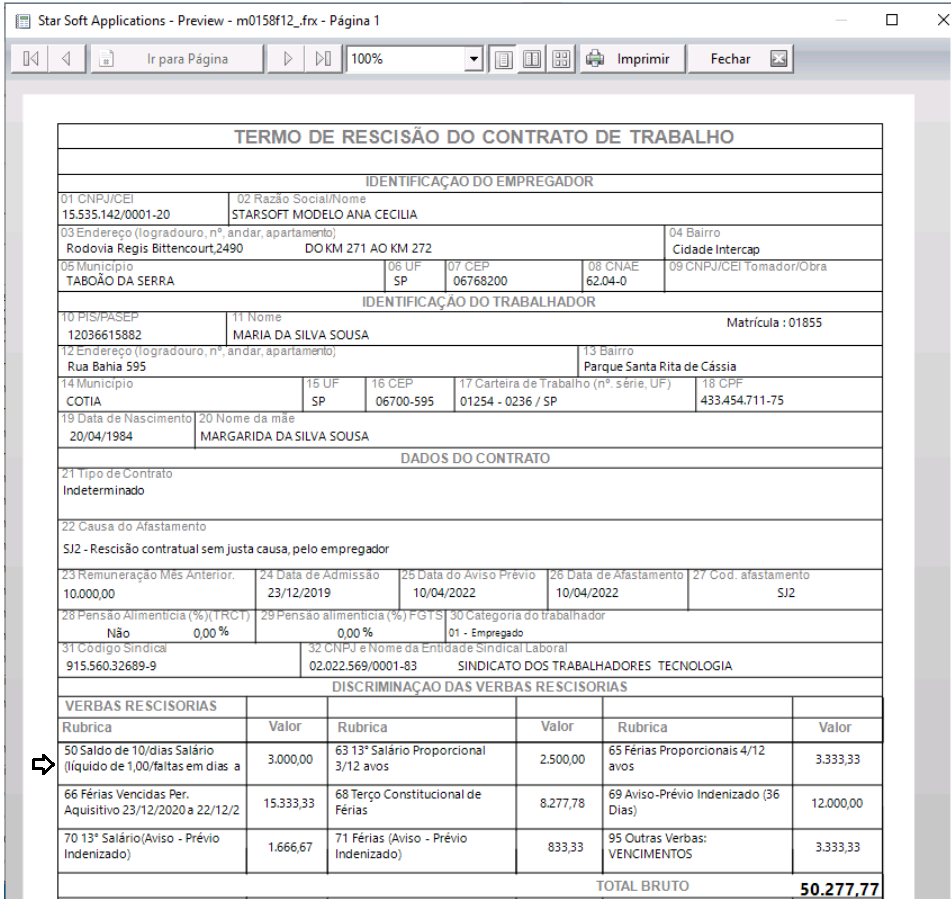Viewport: 951px width, 901px height.
Task: Click 66 Férias Vencidas Per. Aquisitivo
Action: (x=152, y=802)
